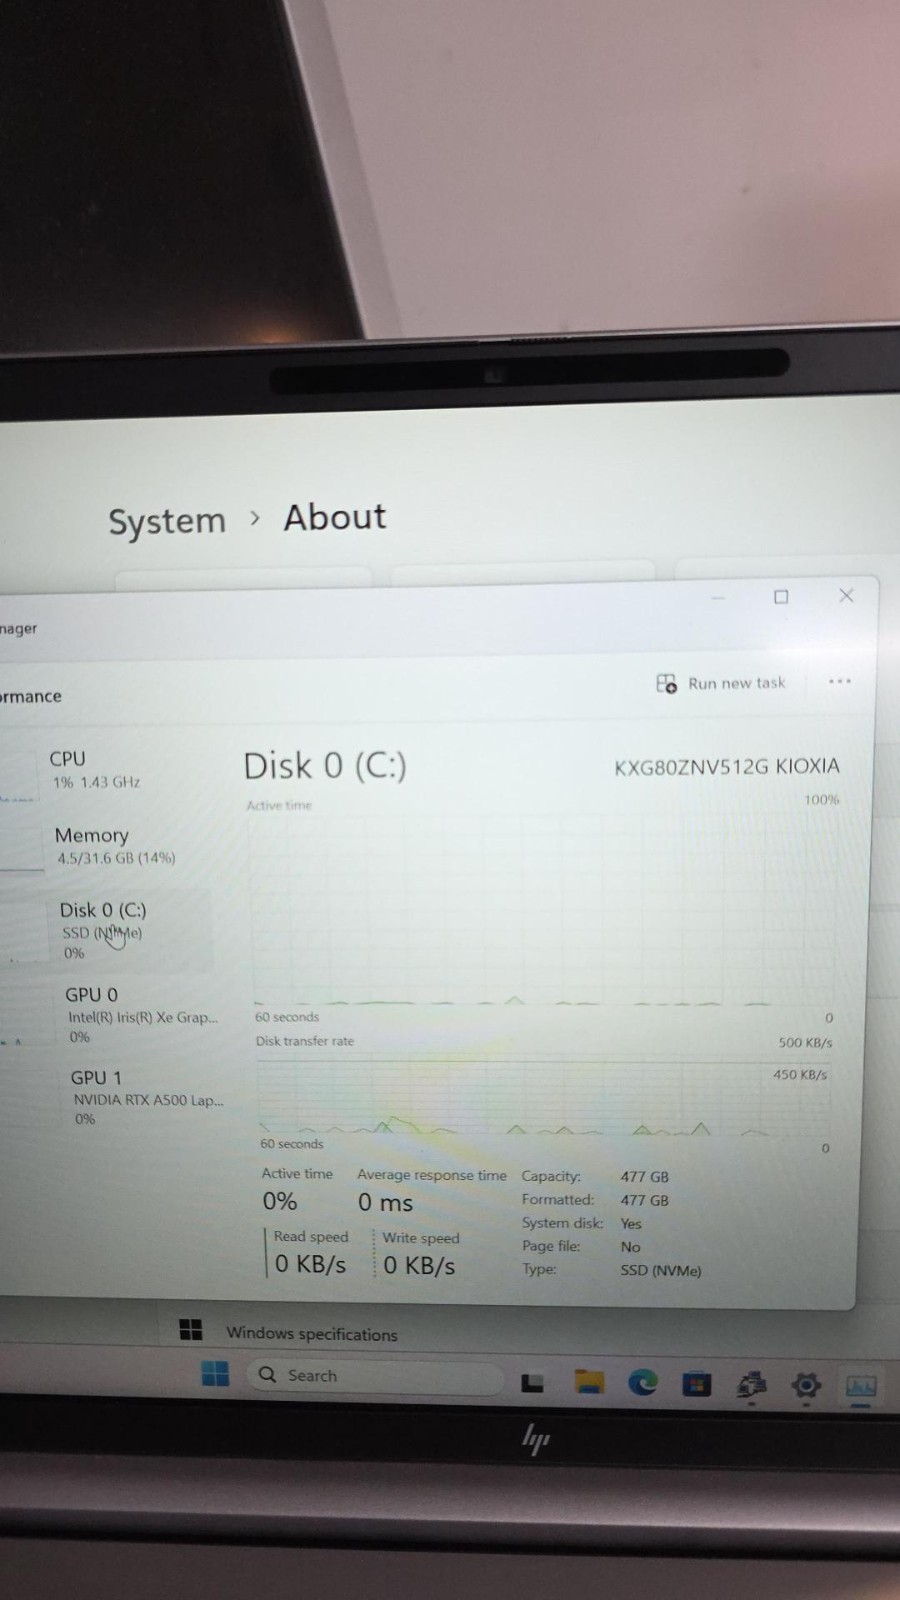Click the Disk transfer rate graph

coord(544,1097)
